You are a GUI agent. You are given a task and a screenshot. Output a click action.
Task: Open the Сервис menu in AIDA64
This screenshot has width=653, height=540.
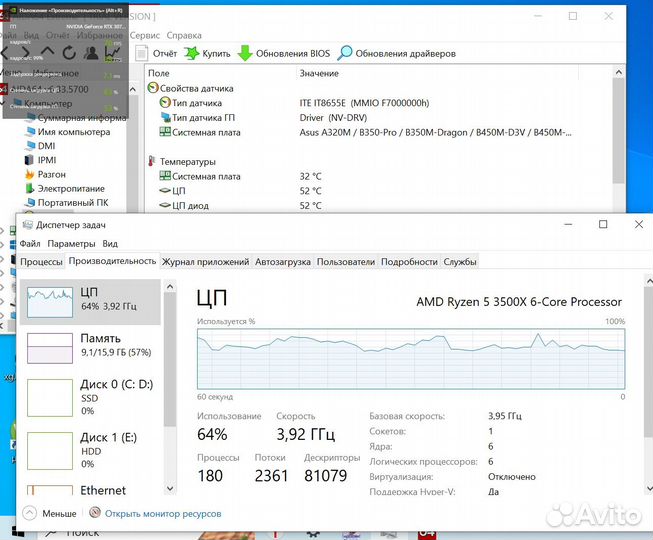[x=145, y=35]
